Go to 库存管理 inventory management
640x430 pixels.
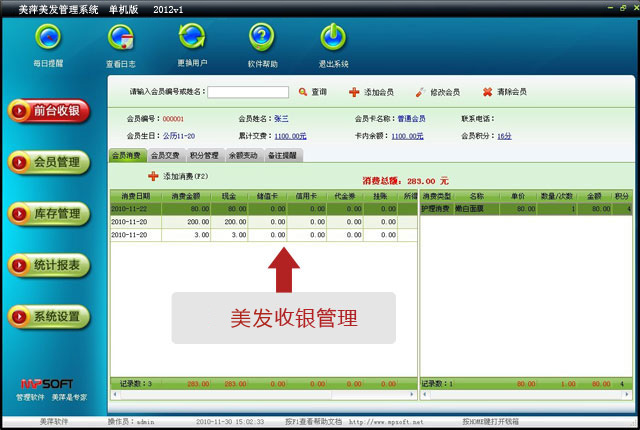pos(49,213)
